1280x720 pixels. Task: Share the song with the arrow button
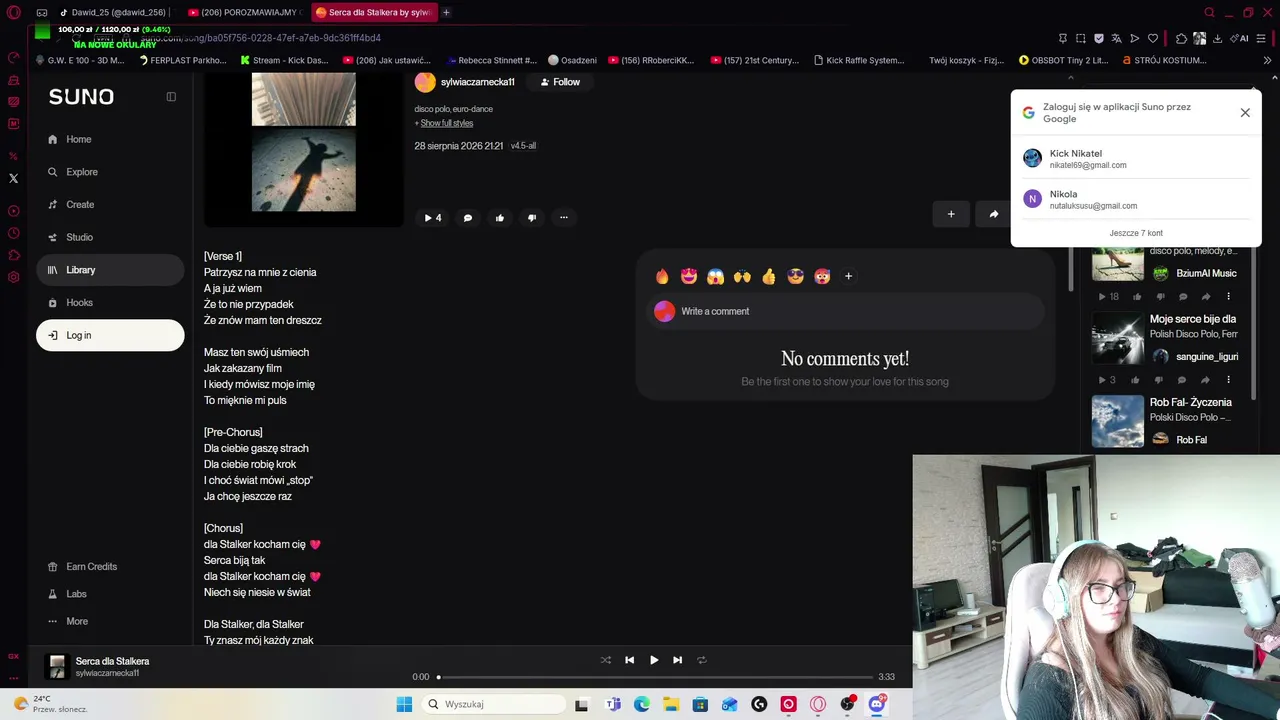coord(993,214)
